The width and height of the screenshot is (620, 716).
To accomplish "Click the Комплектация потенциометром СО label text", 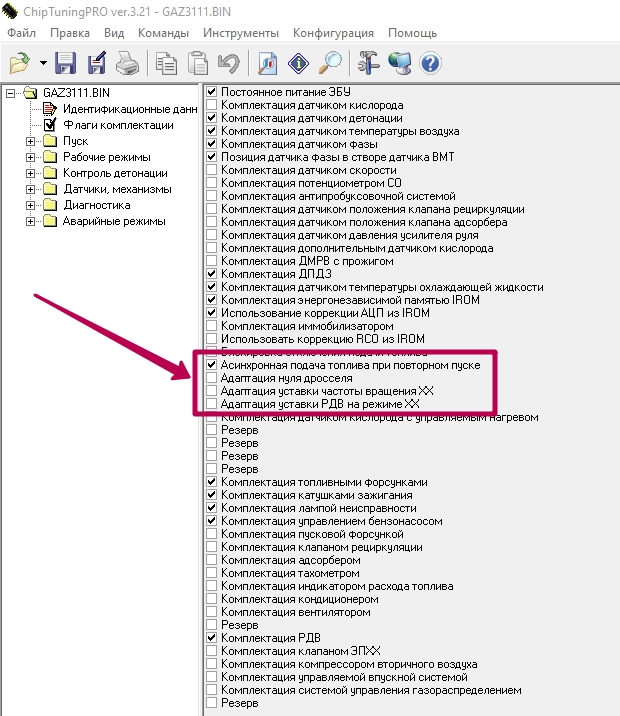I will click(x=311, y=183).
